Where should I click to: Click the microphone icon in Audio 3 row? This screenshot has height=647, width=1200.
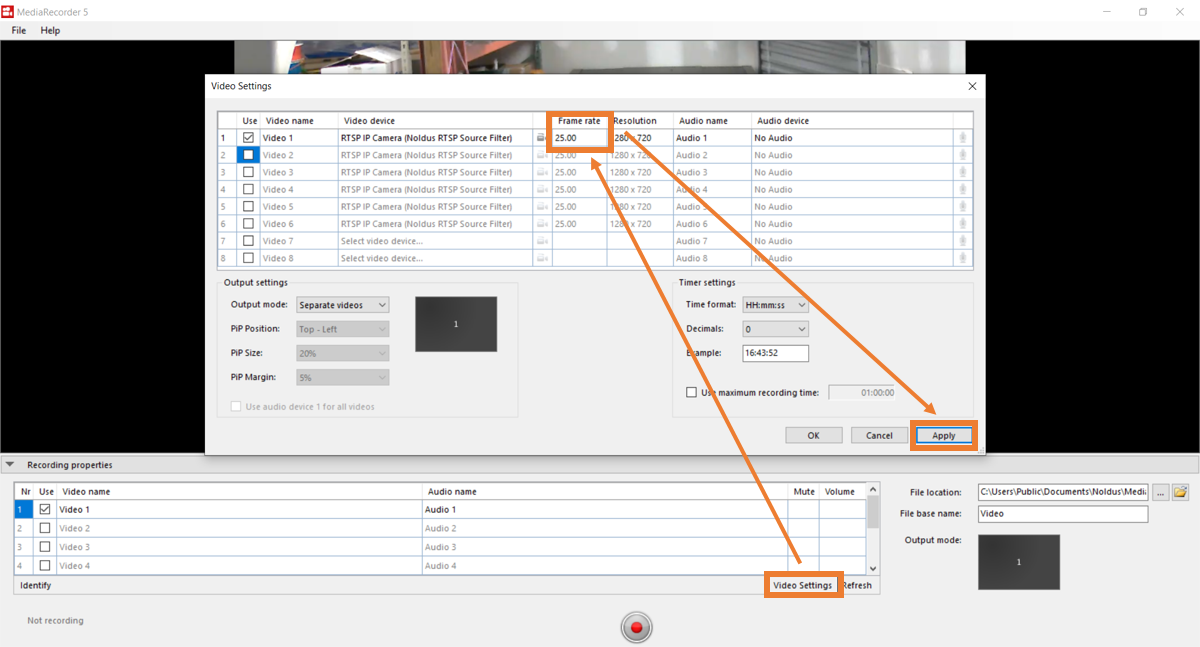click(x=963, y=172)
